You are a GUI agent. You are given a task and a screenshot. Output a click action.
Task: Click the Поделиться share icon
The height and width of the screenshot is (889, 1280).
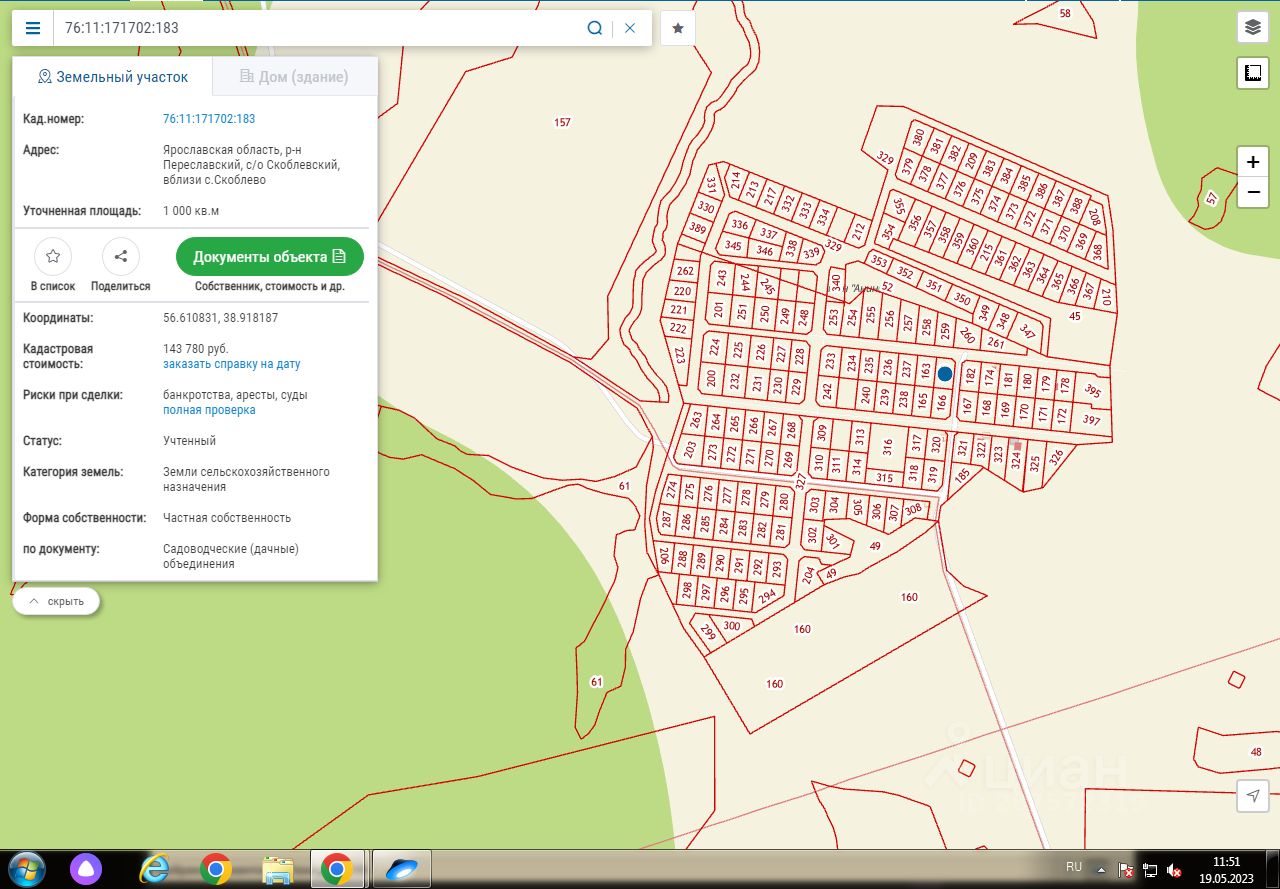click(x=121, y=257)
